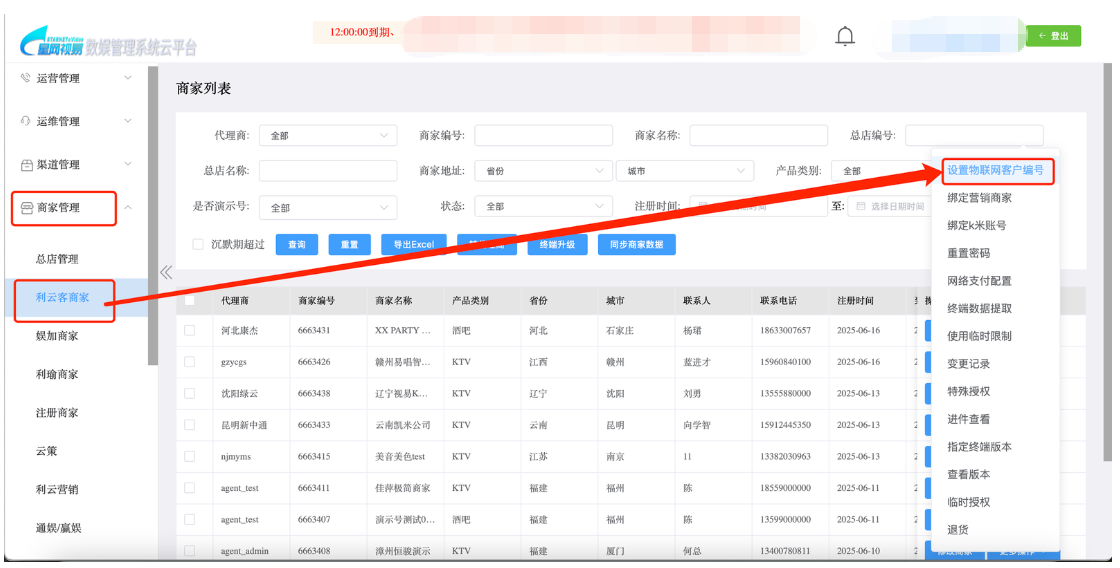
Task: Open the 省份 province dropdown
Action: [543, 171]
